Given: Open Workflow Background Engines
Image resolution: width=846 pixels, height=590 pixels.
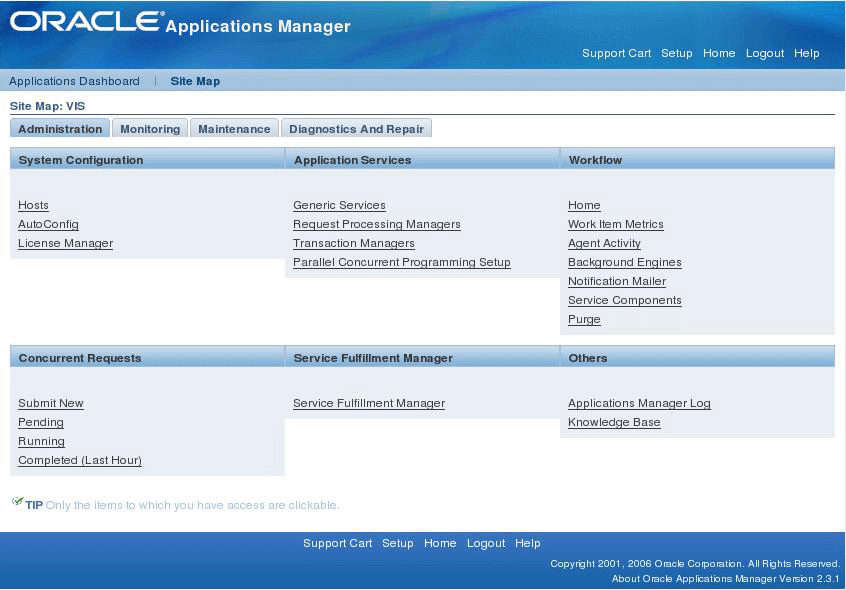Looking at the screenshot, I should [624, 262].
